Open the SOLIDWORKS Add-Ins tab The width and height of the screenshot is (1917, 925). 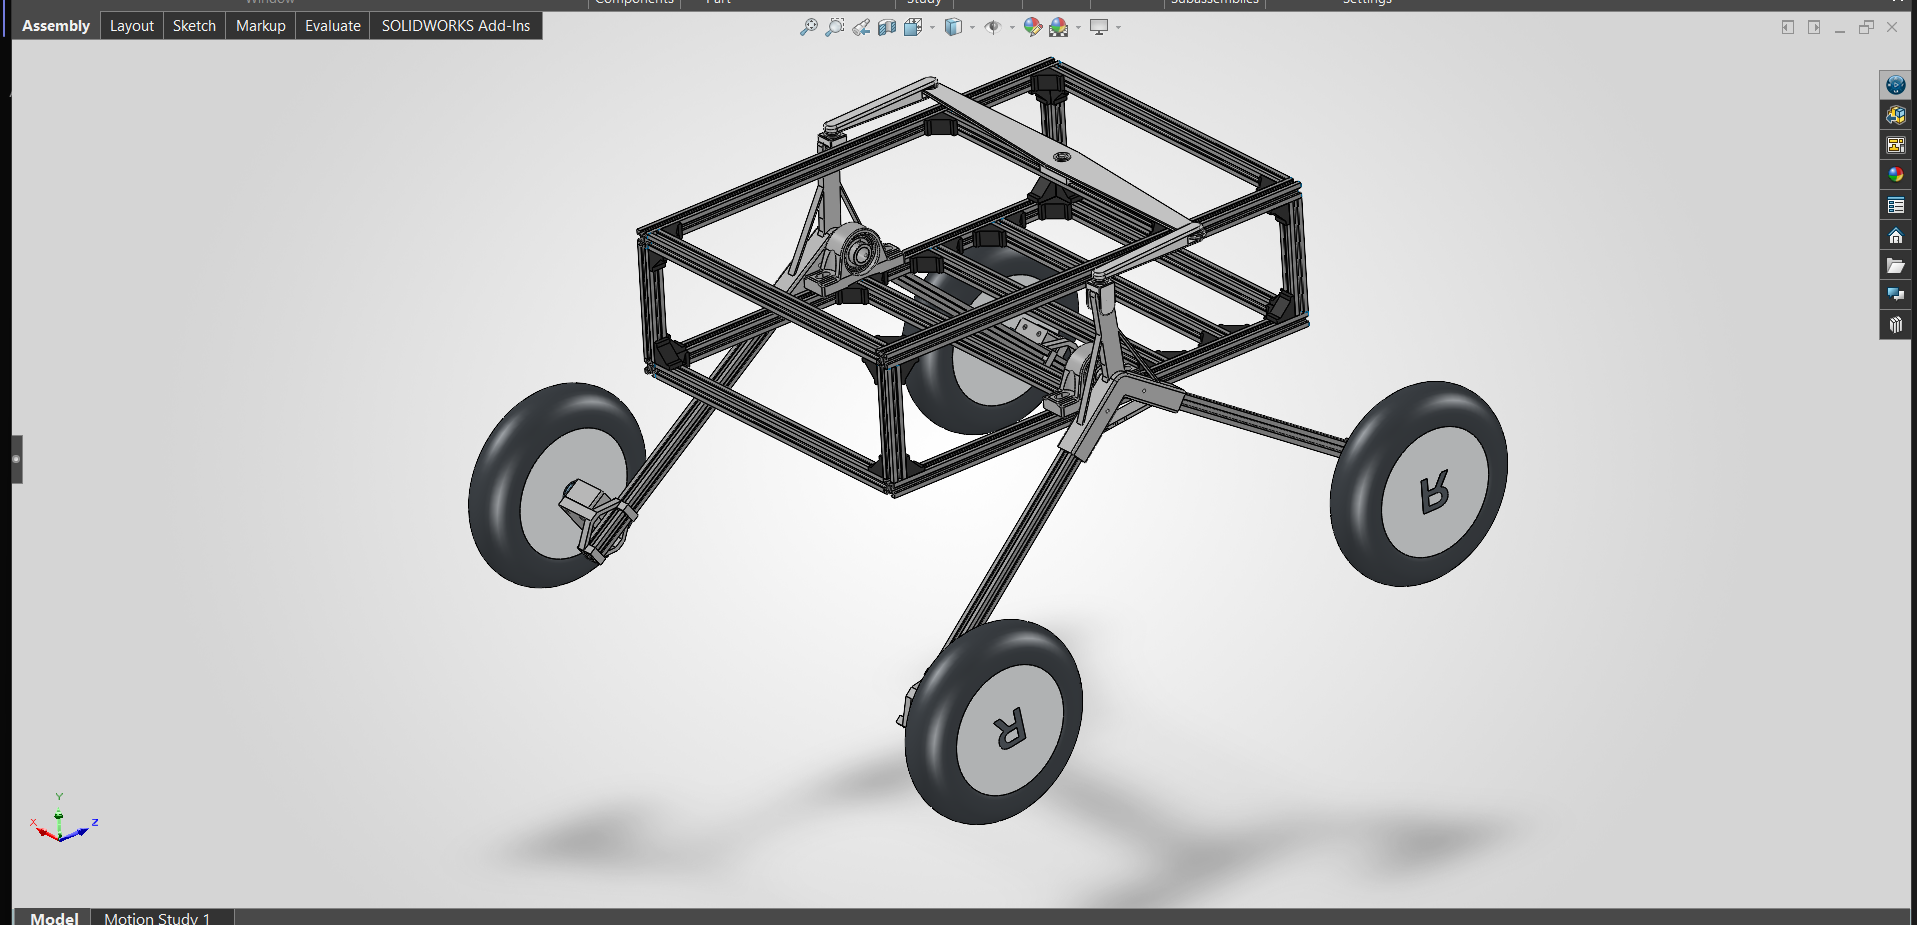456,26
